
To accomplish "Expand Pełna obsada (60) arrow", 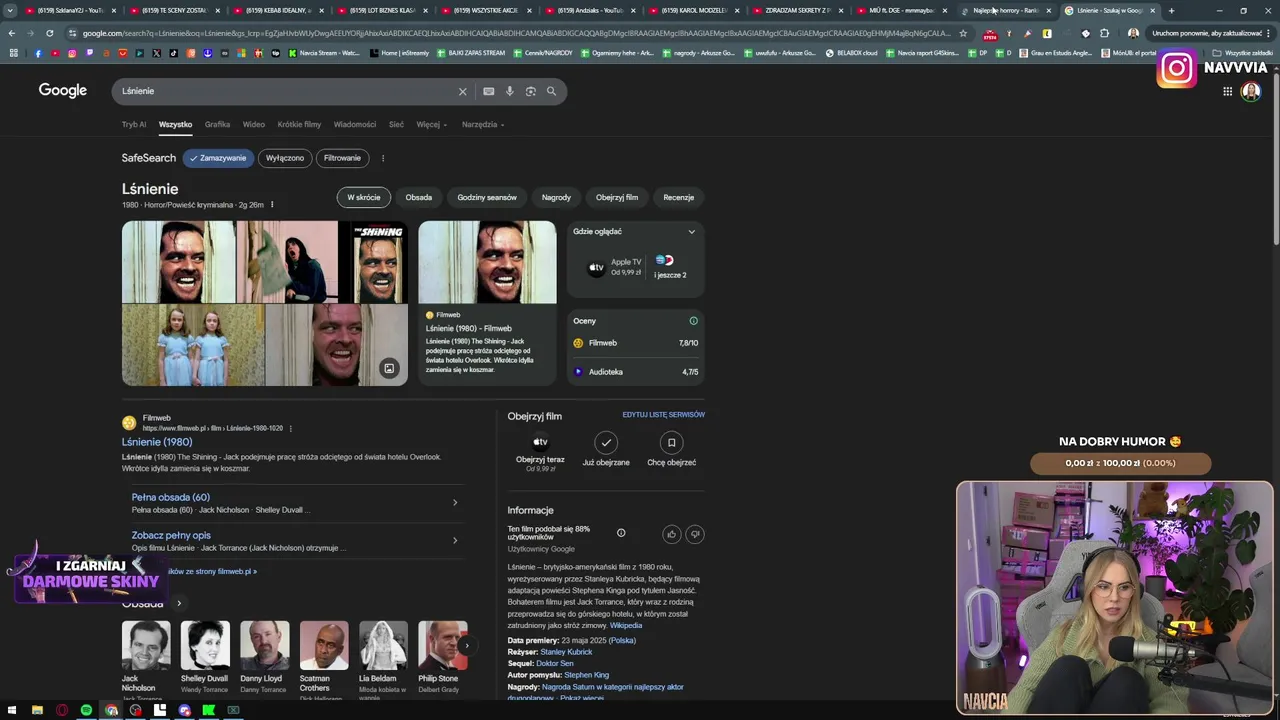I will click(x=455, y=502).
